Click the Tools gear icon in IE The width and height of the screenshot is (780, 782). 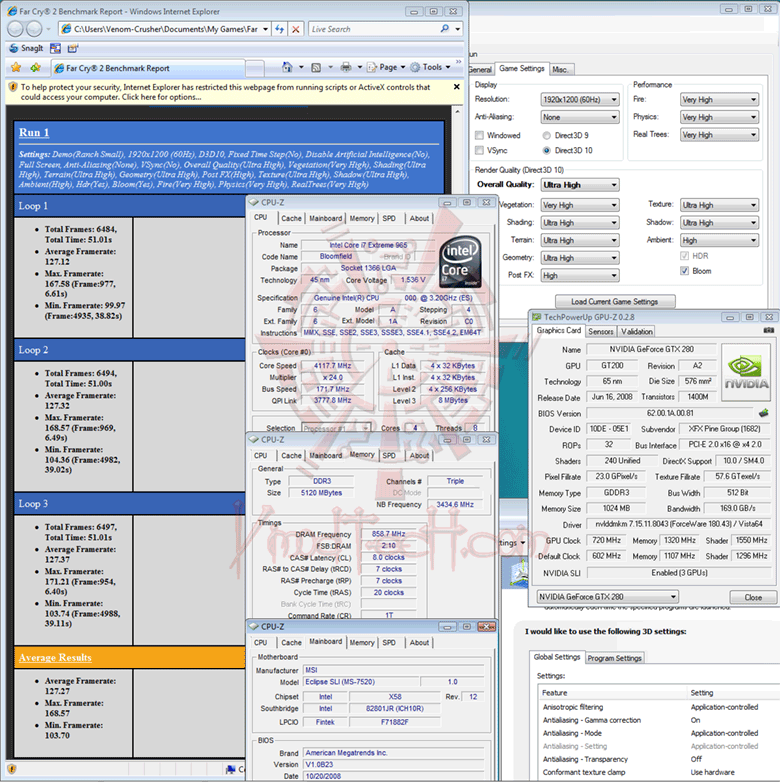415,67
